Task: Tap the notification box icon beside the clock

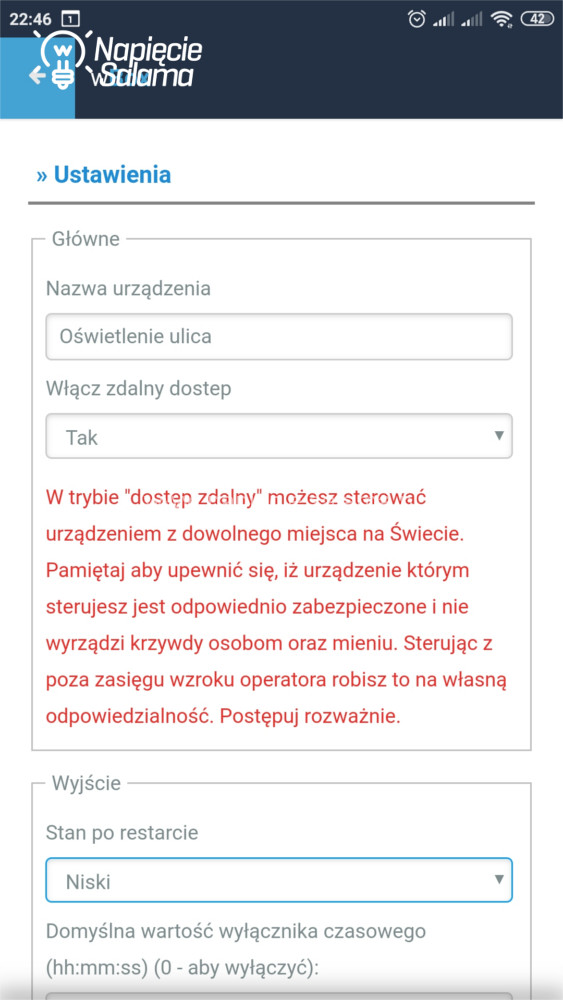Action: tap(71, 19)
